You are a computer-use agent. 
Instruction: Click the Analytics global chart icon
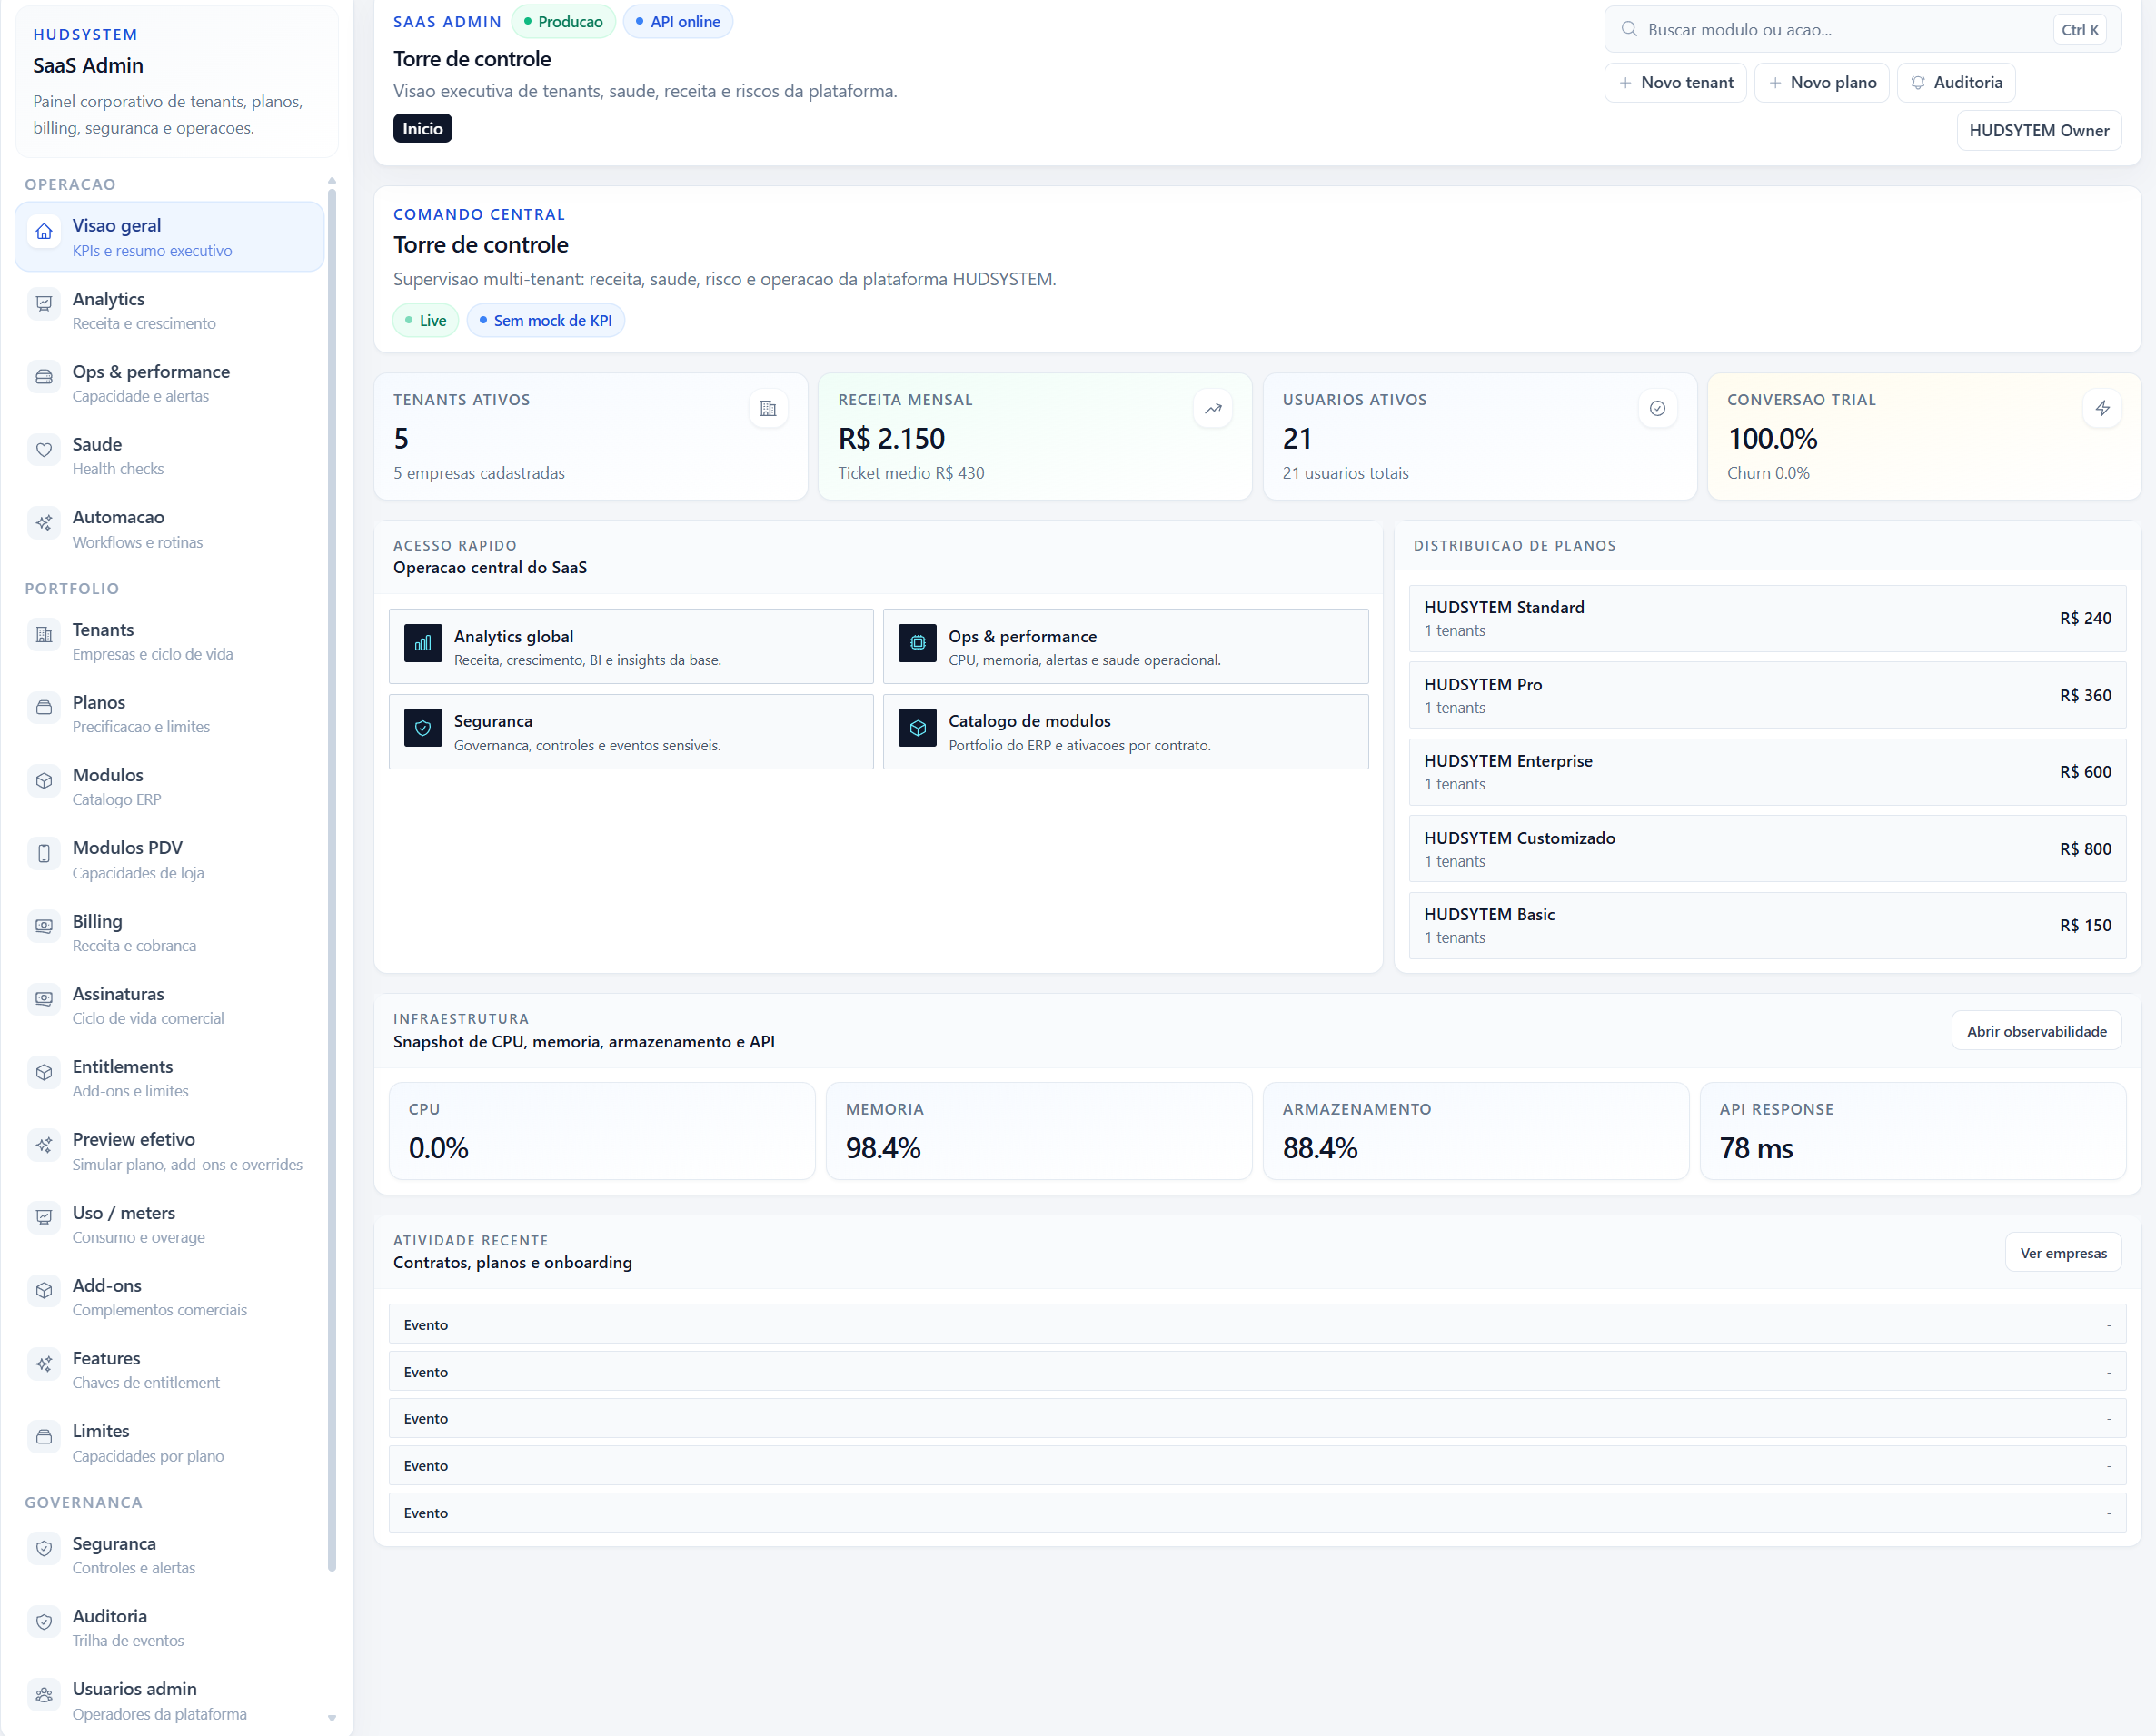pyautogui.click(x=423, y=643)
